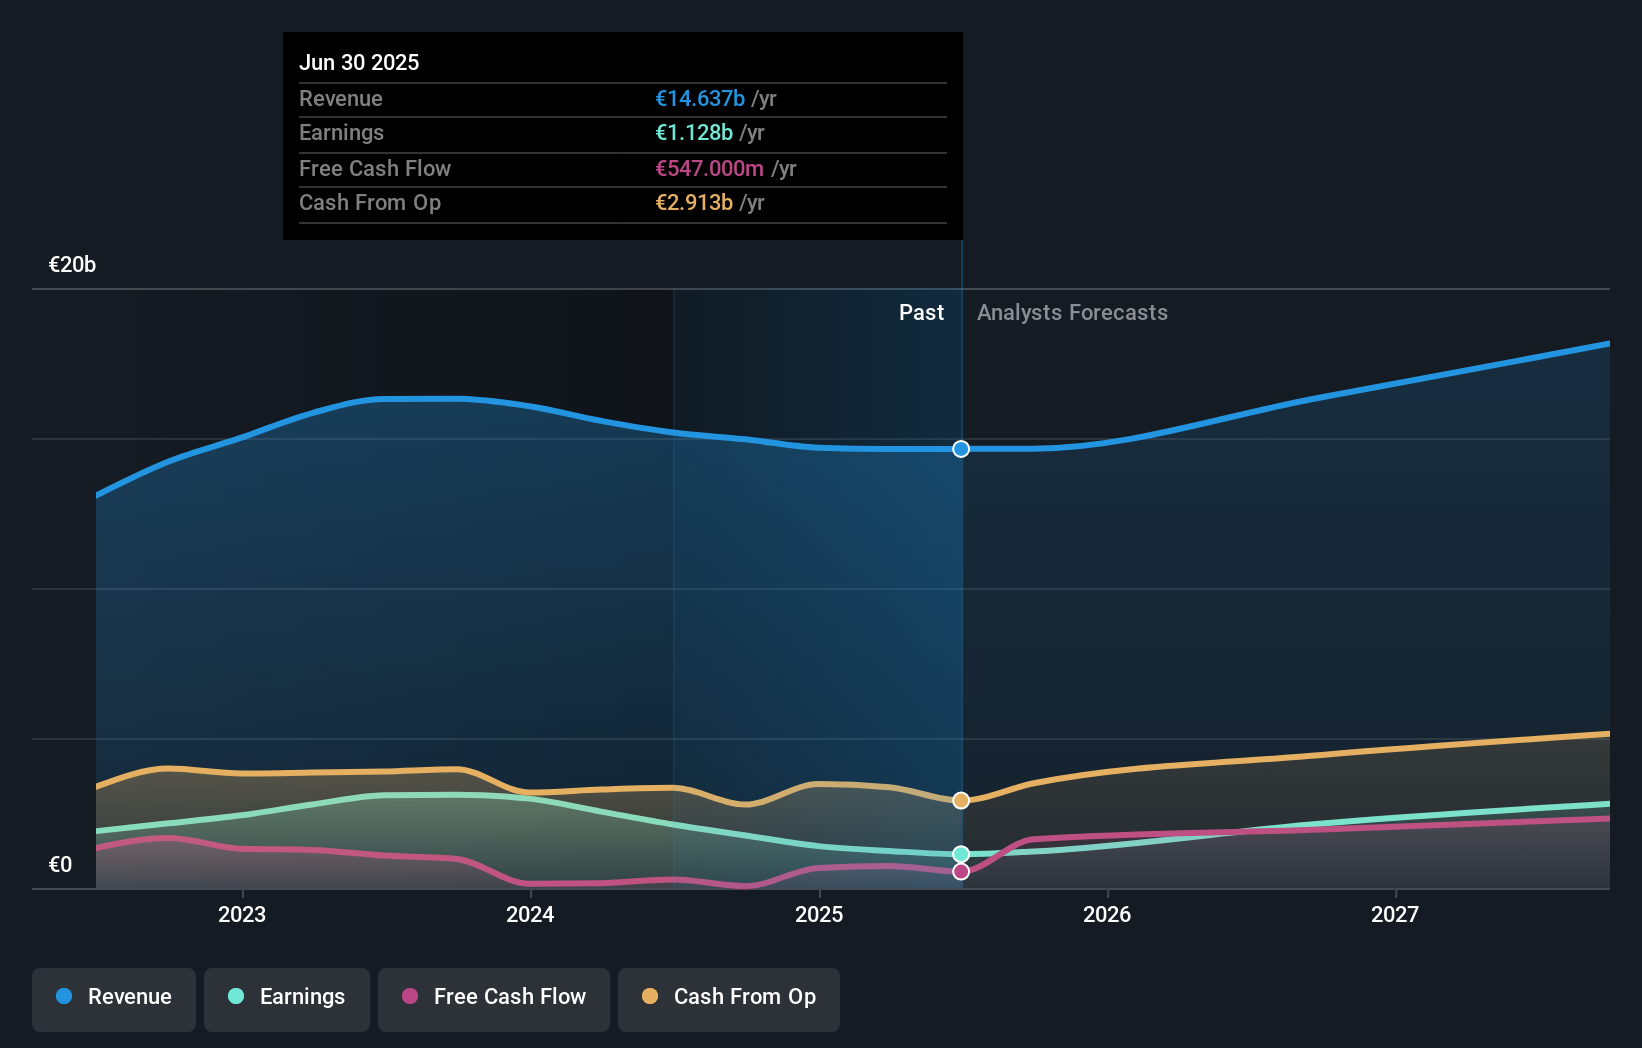Image resolution: width=1642 pixels, height=1048 pixels.
Task: Select the blue Revenue data point marker
Action: pos(960,449)
